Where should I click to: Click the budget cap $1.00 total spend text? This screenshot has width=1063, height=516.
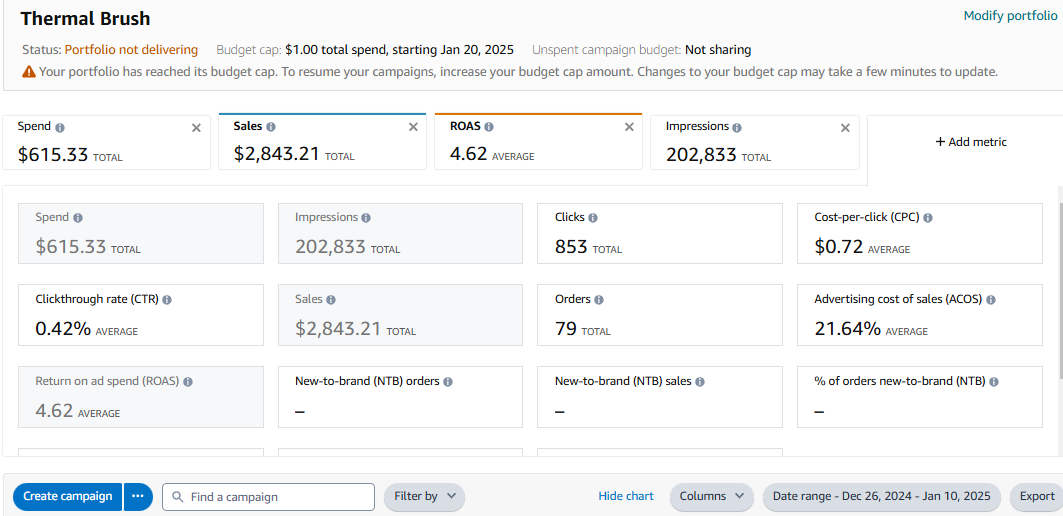(399, 49)
